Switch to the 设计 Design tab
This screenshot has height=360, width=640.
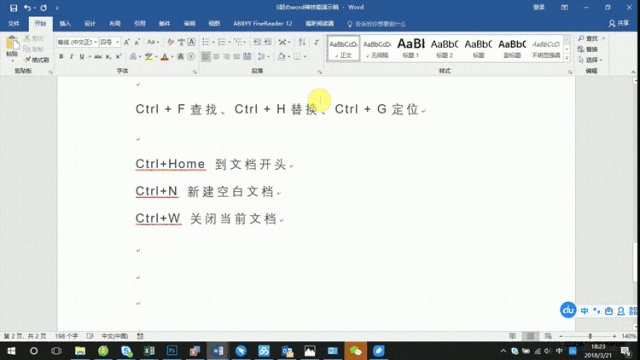pyautogui.click(x=90, y=24)
